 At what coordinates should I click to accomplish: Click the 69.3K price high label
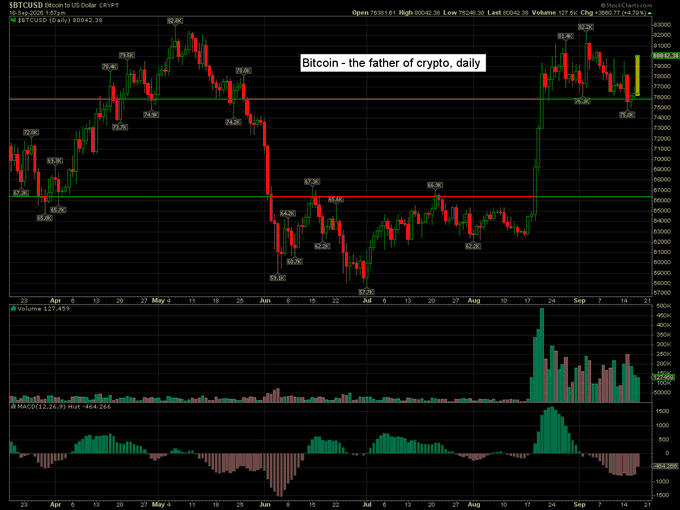pos(55,160)
